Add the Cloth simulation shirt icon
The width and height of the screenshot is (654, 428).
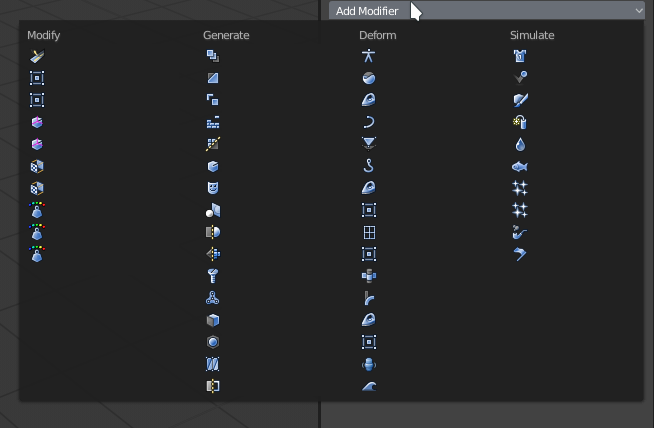tap(520, 56)
